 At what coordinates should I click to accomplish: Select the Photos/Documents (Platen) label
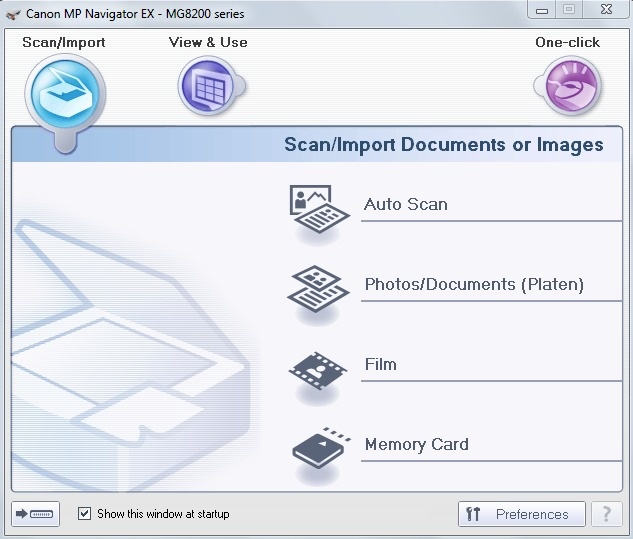473,284
